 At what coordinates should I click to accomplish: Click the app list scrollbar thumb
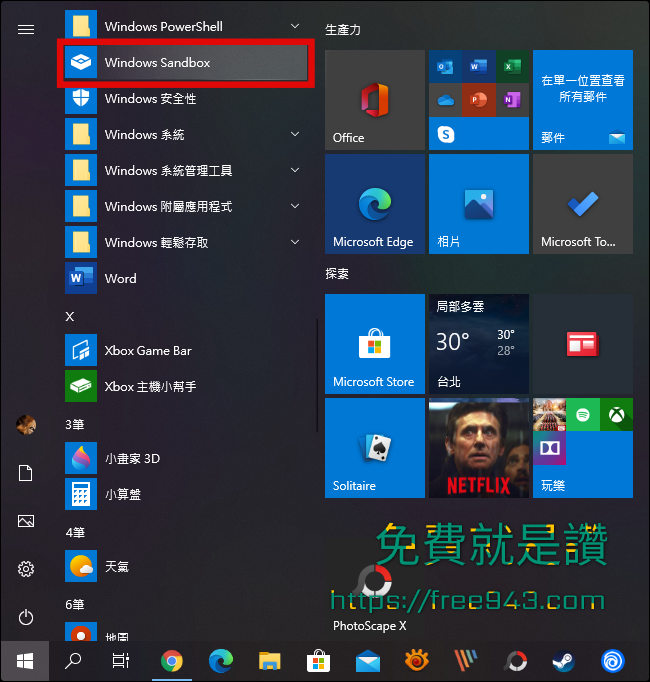coord(317,376)
